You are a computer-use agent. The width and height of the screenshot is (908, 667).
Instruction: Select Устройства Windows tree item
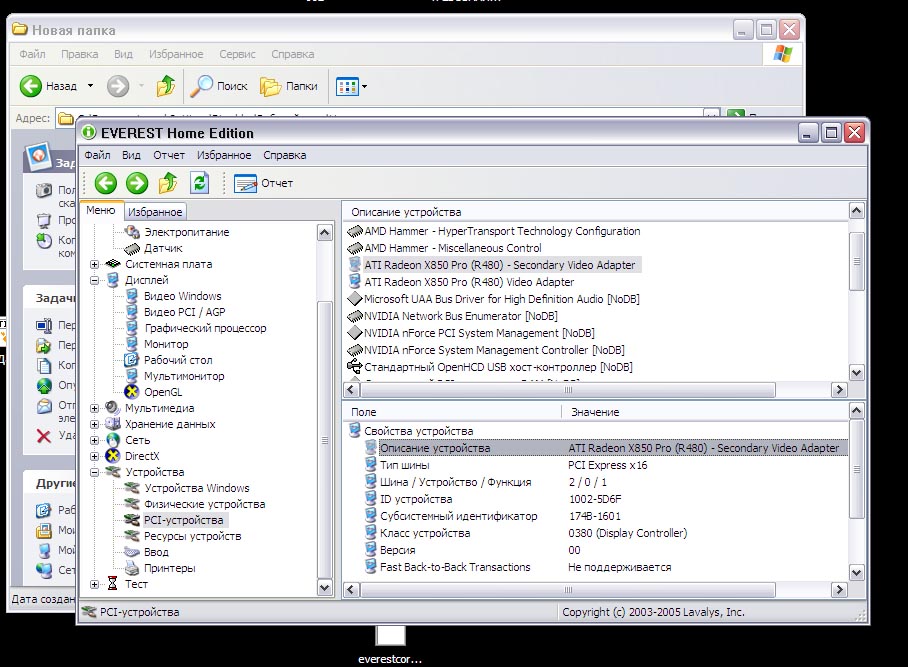196,488
